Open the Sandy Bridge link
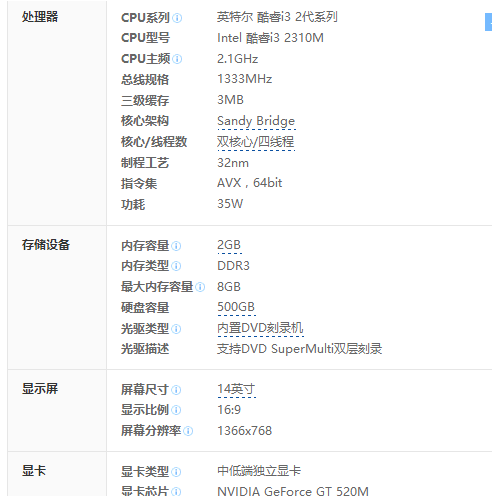492x496 pixels. [x=256, y=121]
